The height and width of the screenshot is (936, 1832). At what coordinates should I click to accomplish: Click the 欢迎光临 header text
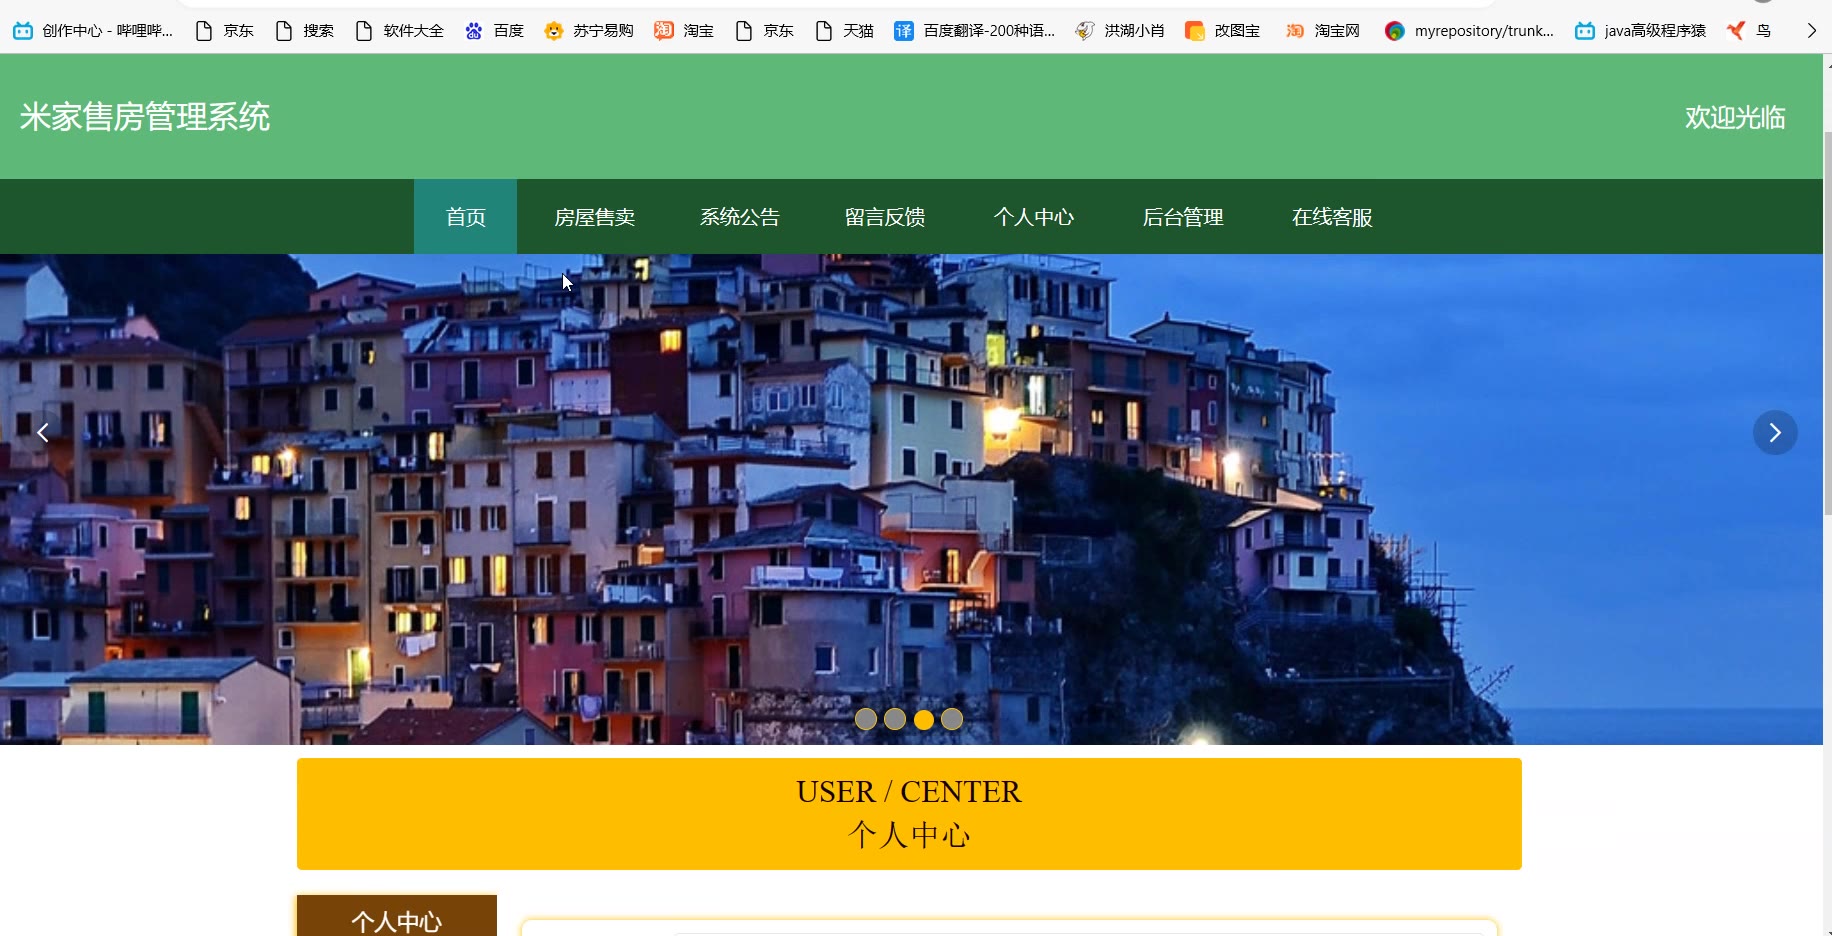click(1735, 118)
